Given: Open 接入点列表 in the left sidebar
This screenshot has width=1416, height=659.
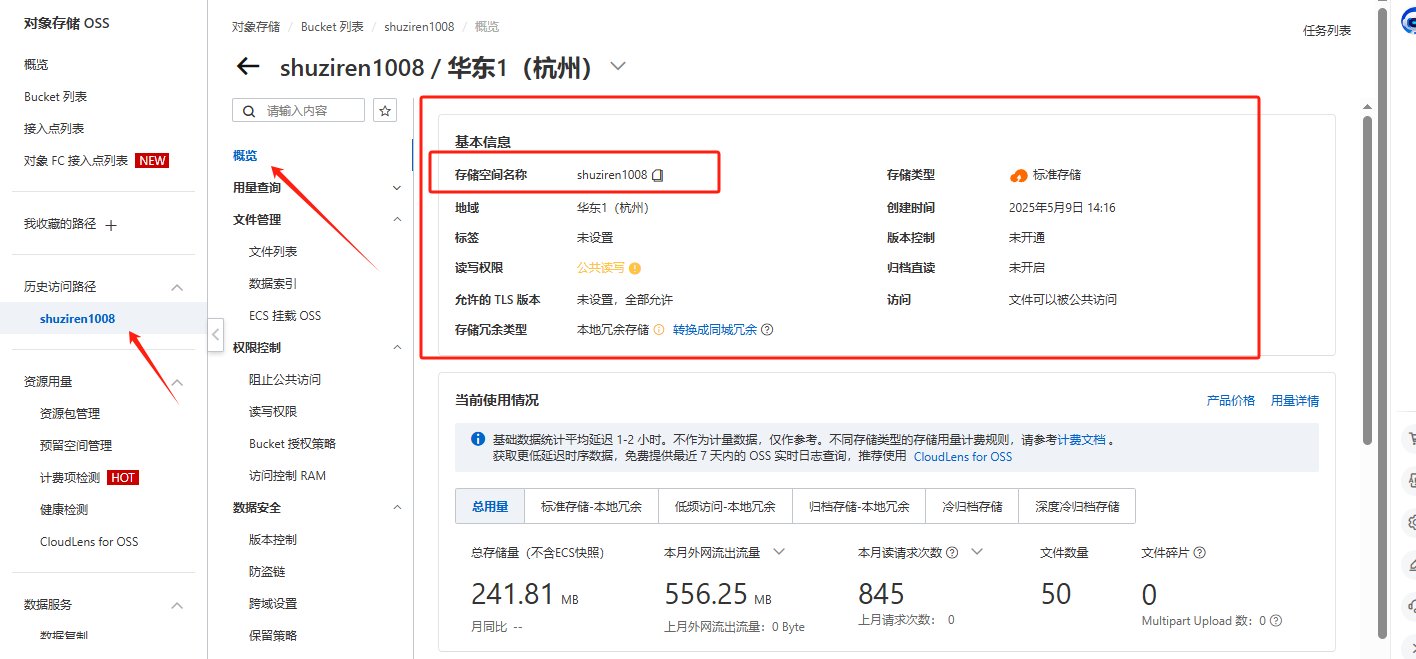Looking at the screenshot, I should click(x=54, y=129).
